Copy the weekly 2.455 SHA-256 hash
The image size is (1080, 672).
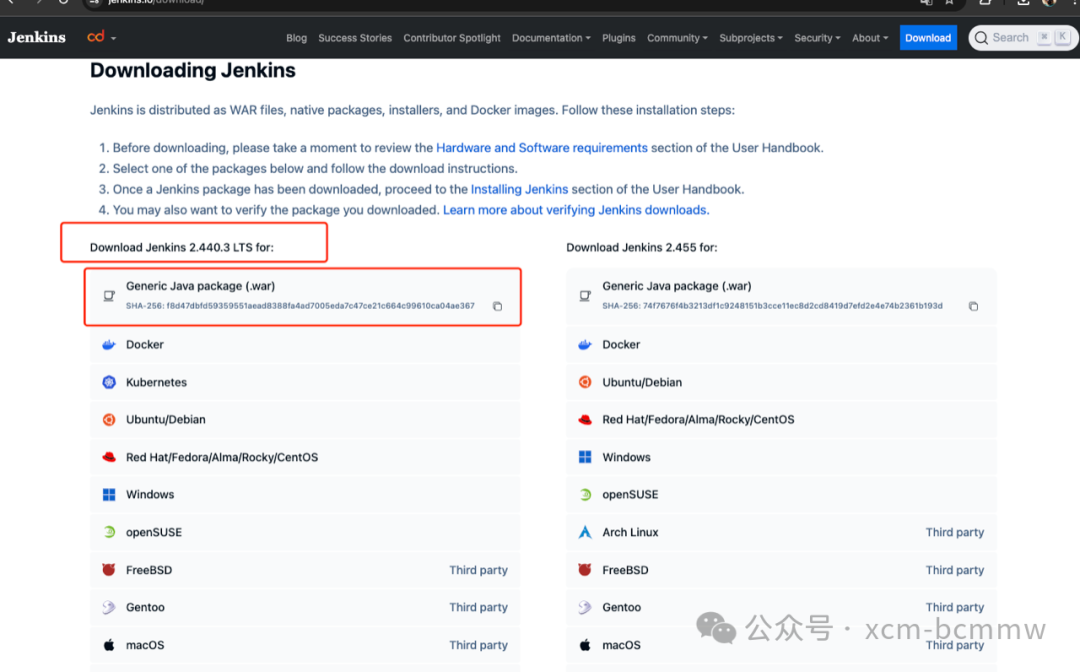point(973,306)
